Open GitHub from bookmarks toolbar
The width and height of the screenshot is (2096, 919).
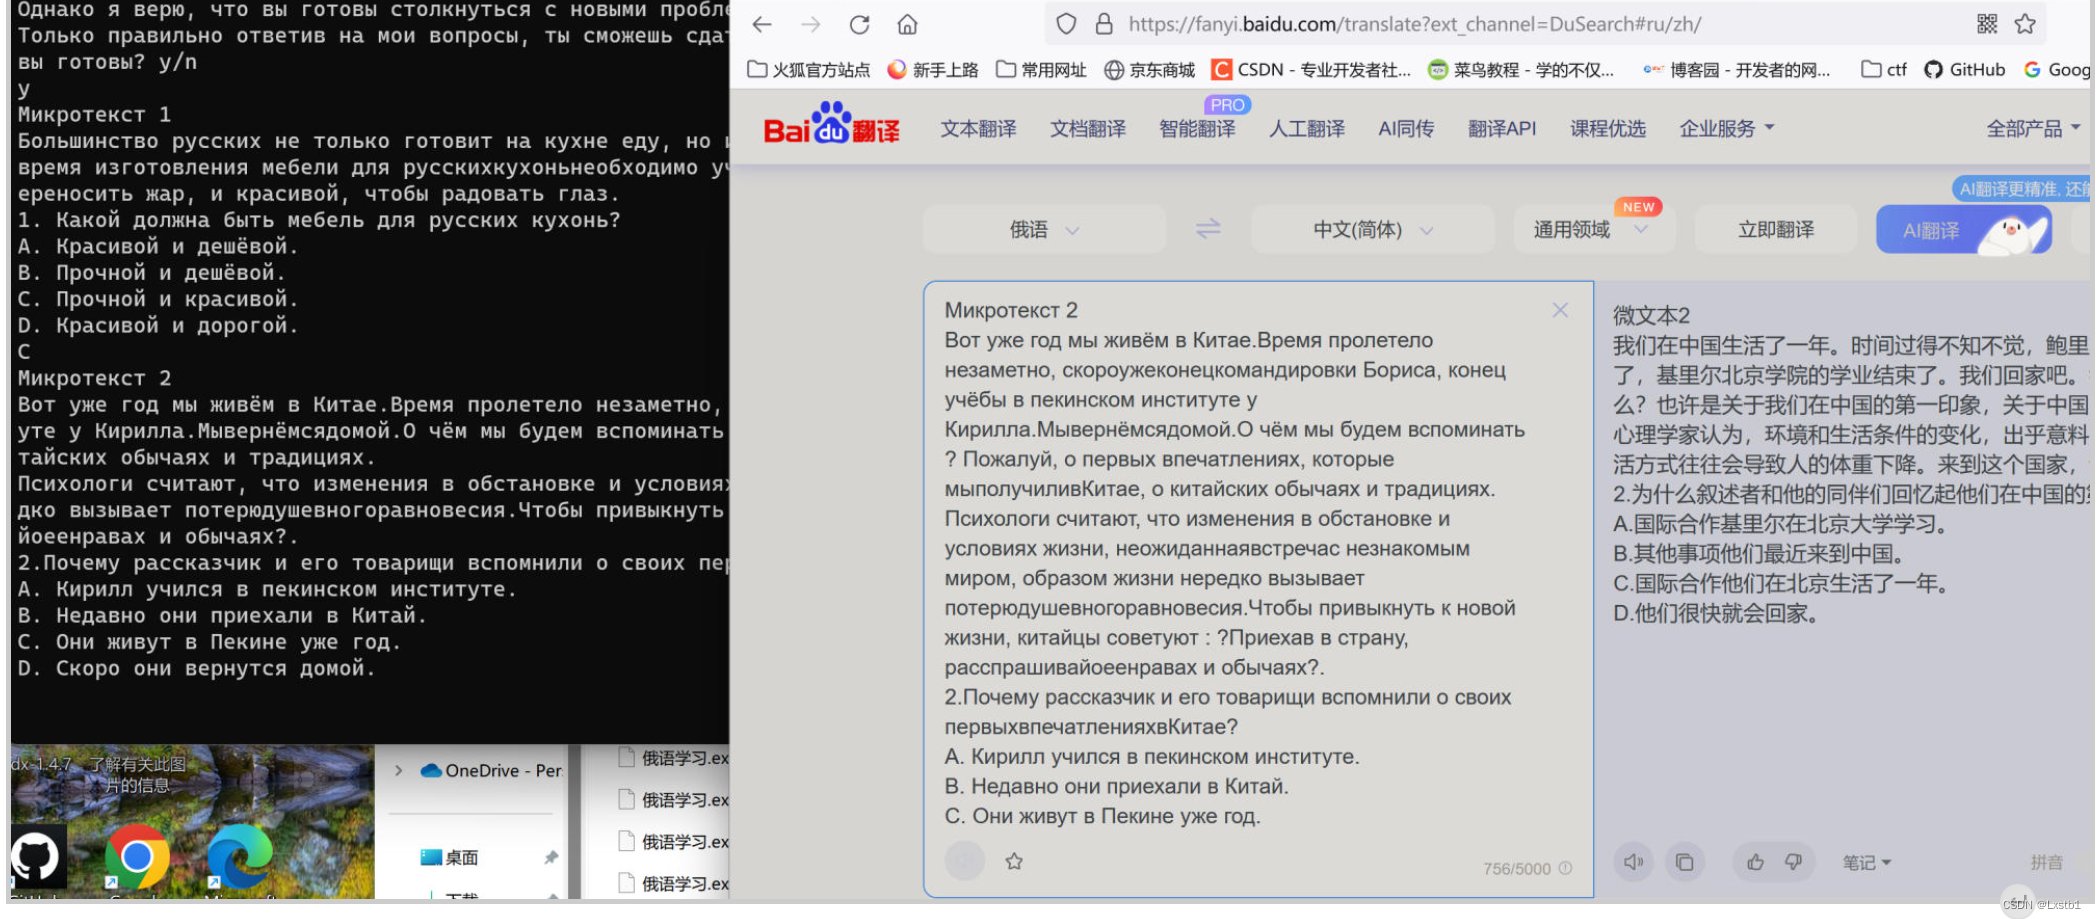coord(1963,69)
